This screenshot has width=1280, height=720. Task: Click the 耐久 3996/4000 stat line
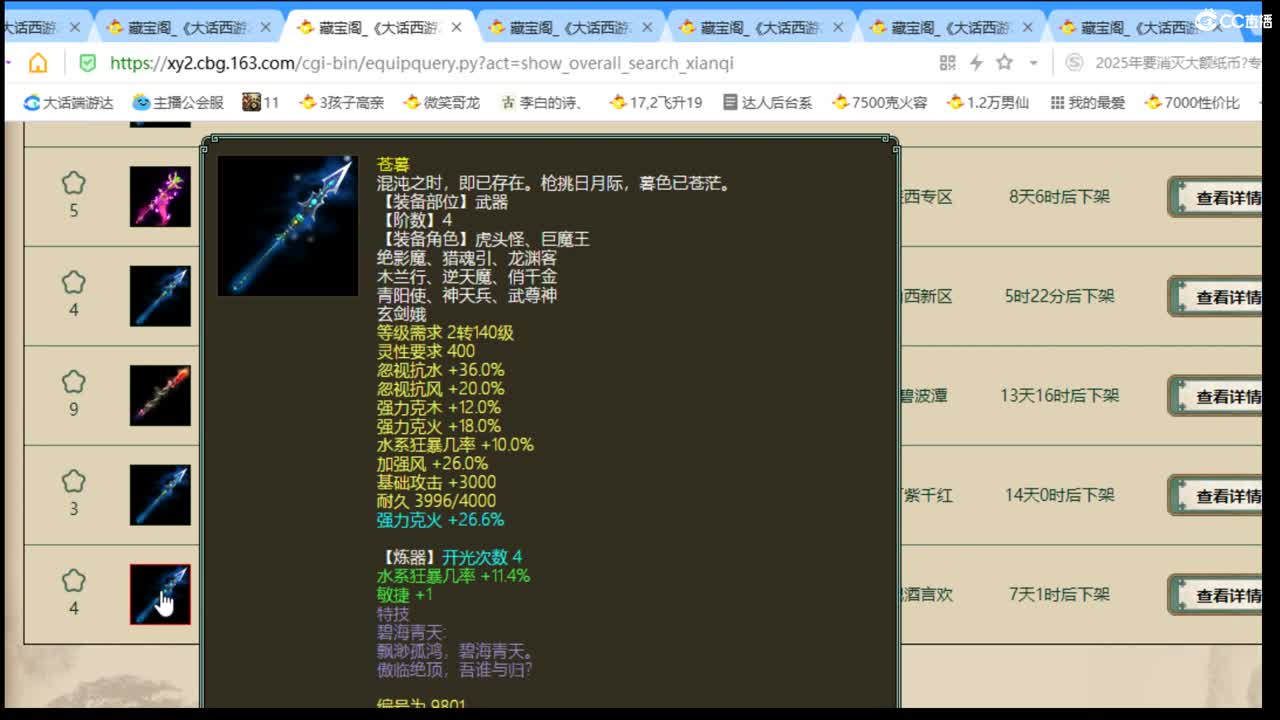coord(436,501)
